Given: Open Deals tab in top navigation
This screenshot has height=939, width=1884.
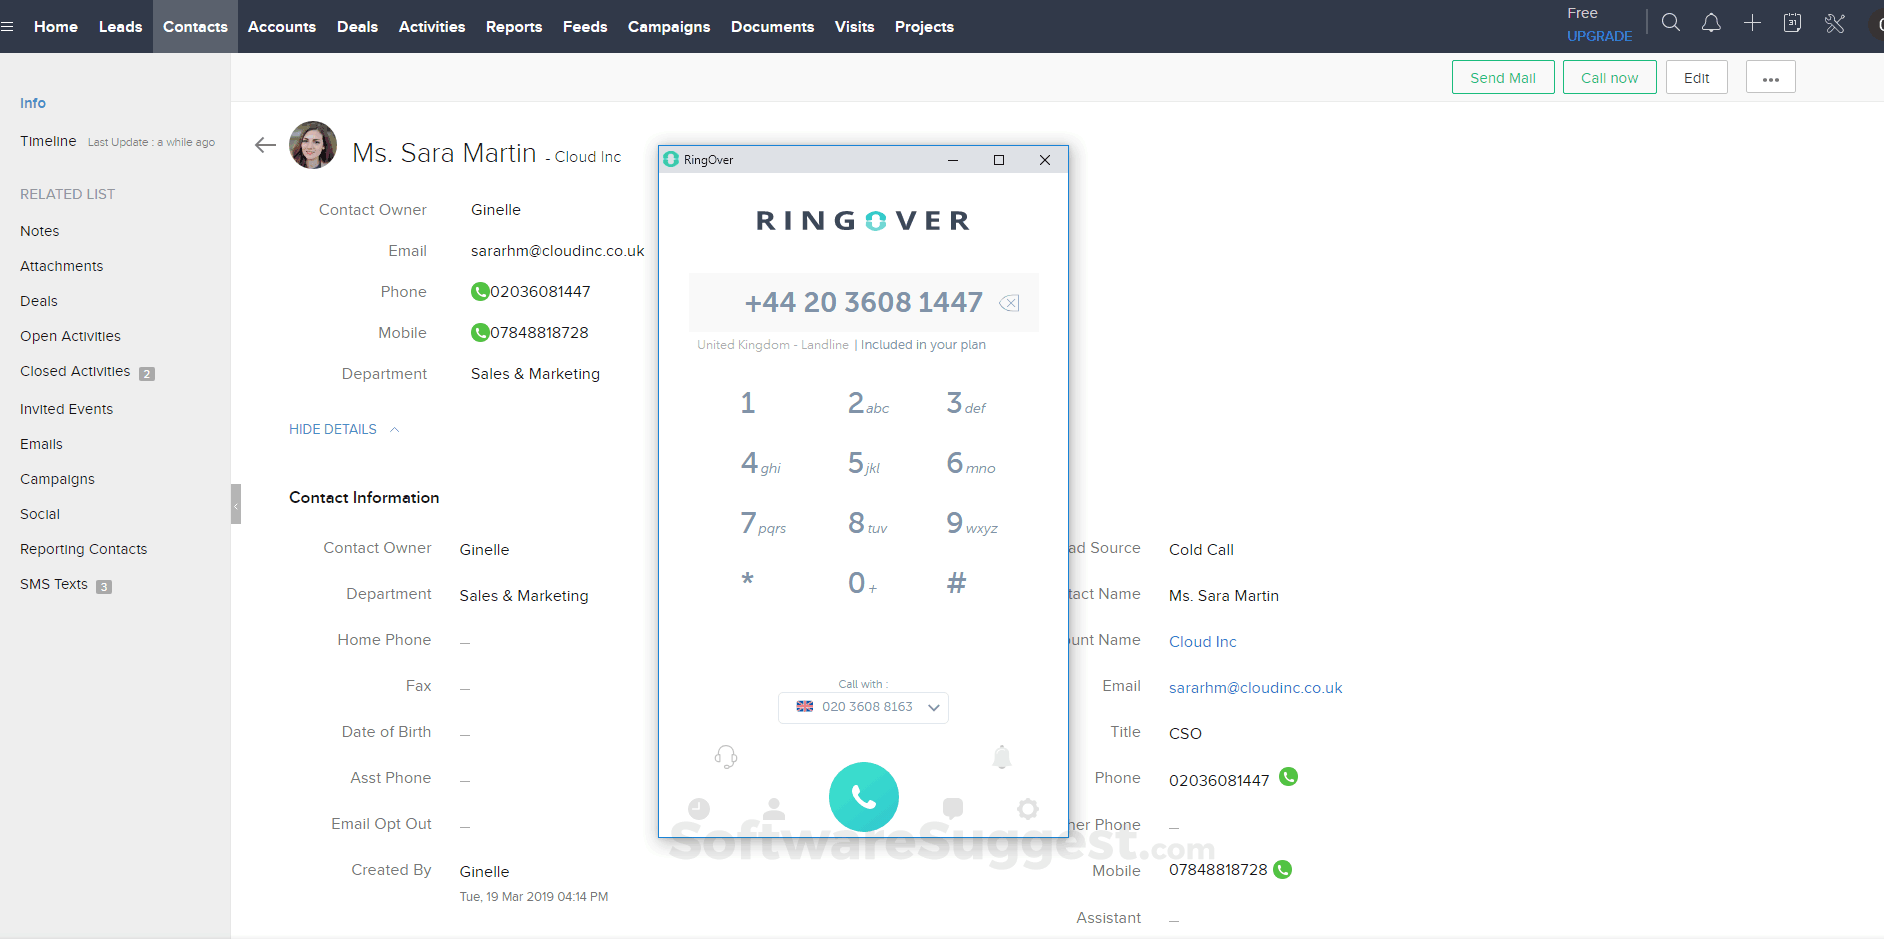Looking at the screenshot, I should (x=357, y=27).
